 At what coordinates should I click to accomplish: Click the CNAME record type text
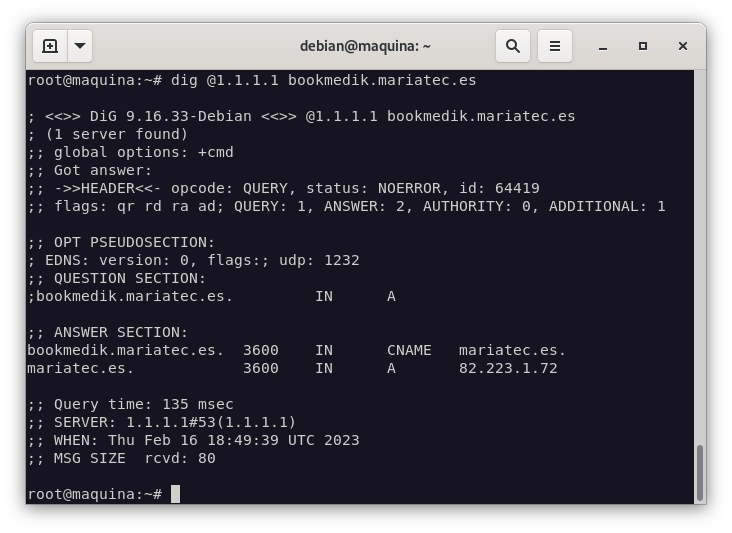pos(409,350)
